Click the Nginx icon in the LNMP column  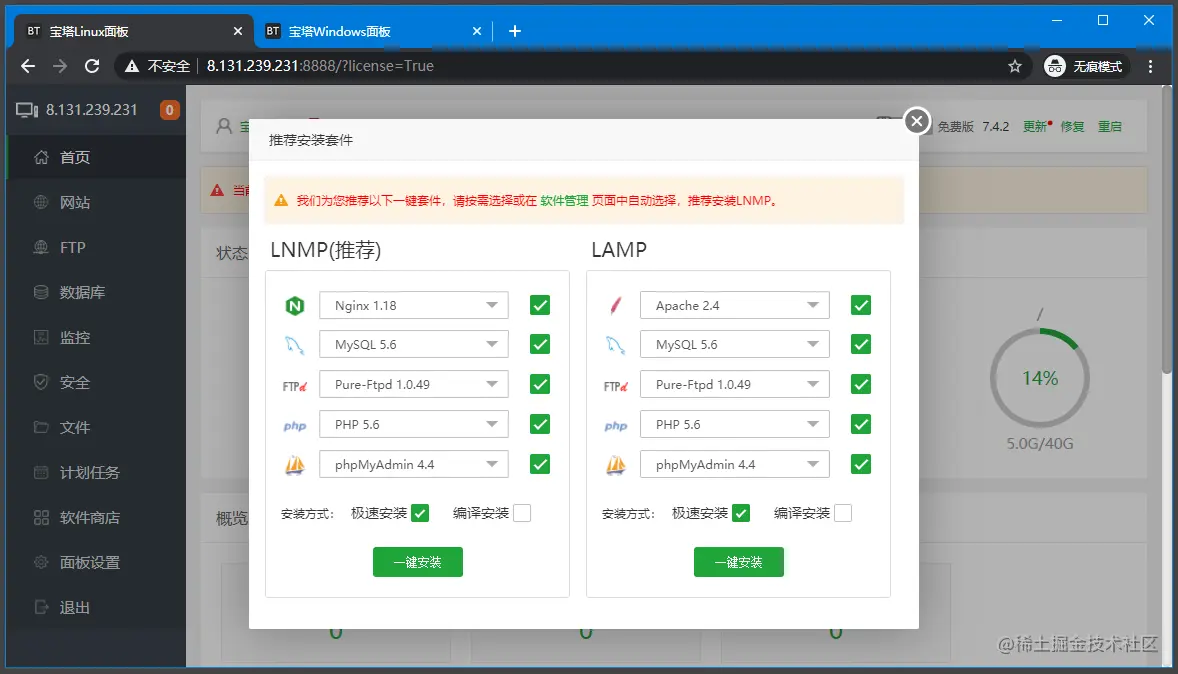[293, 305]
